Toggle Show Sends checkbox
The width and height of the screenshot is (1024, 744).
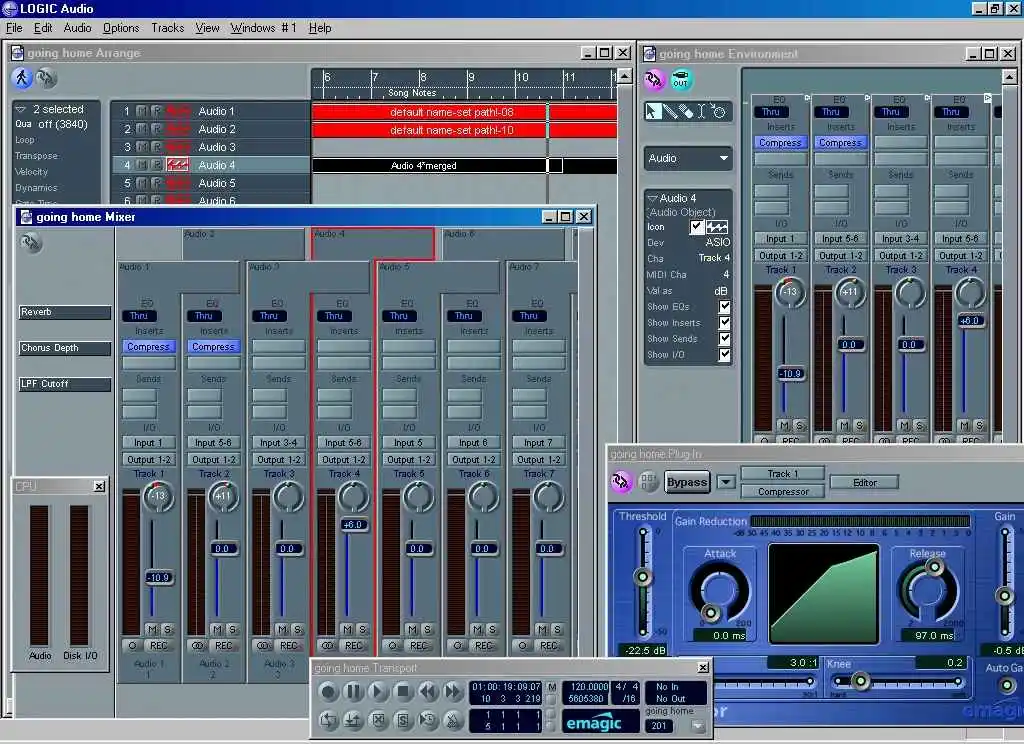(724, 338)
